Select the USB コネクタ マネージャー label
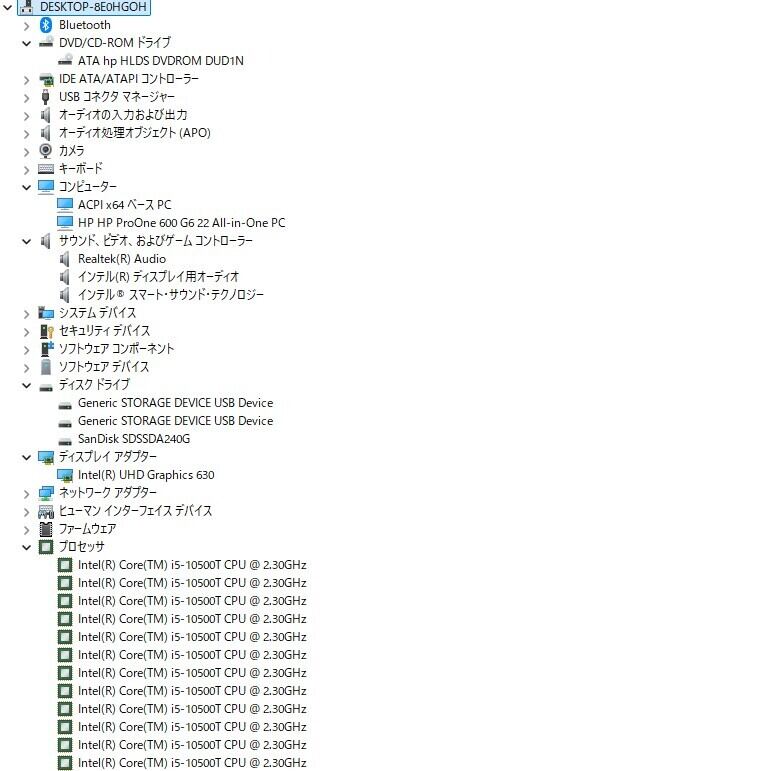 pos(117,97)
